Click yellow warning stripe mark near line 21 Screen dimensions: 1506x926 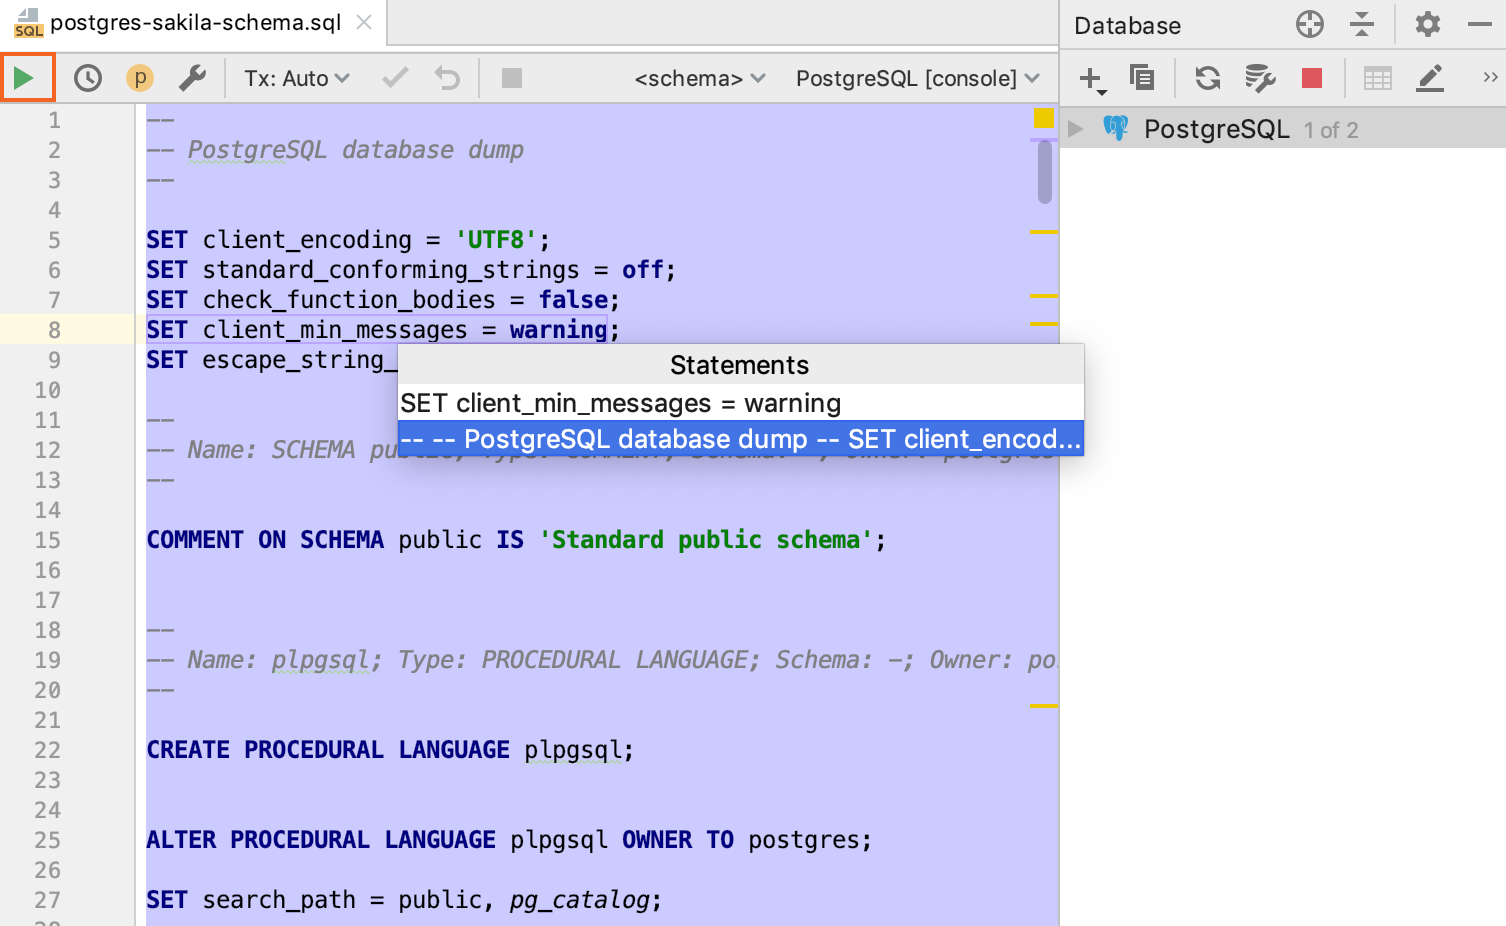point(1044,706)
